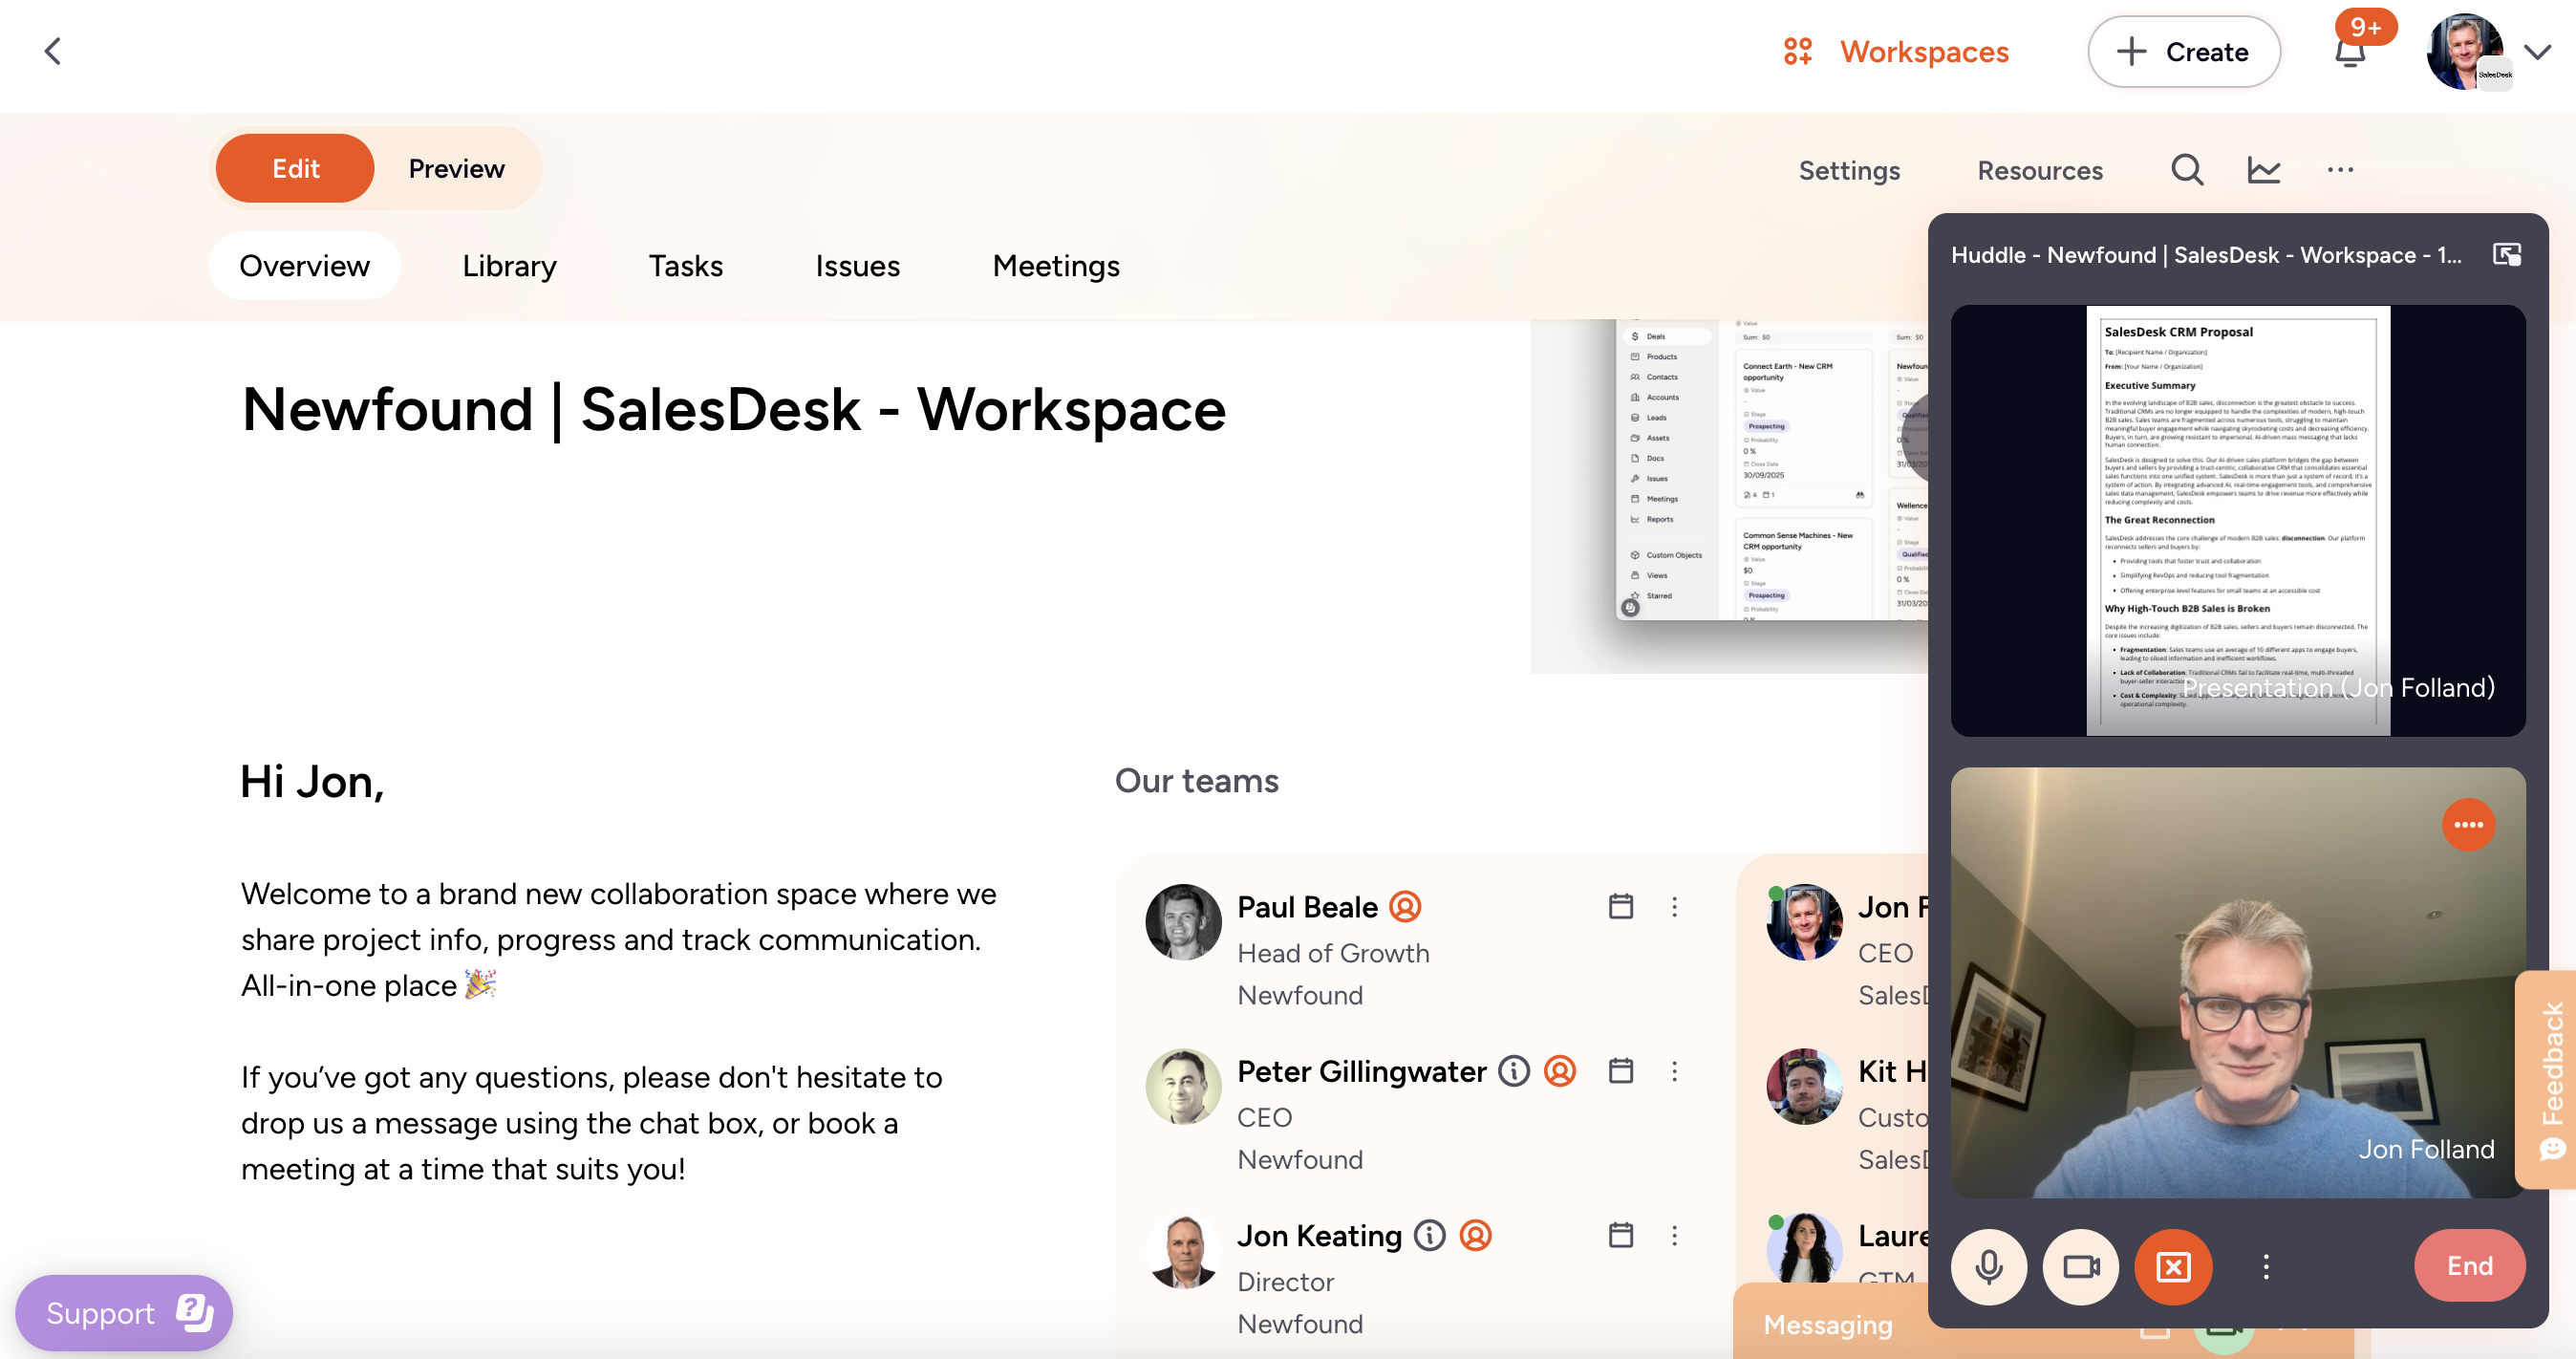The width and height of the screenshot is (2576, 1359).
Task: Open Paul Beale's three-dot options menu
Action: pos(1674,906)
